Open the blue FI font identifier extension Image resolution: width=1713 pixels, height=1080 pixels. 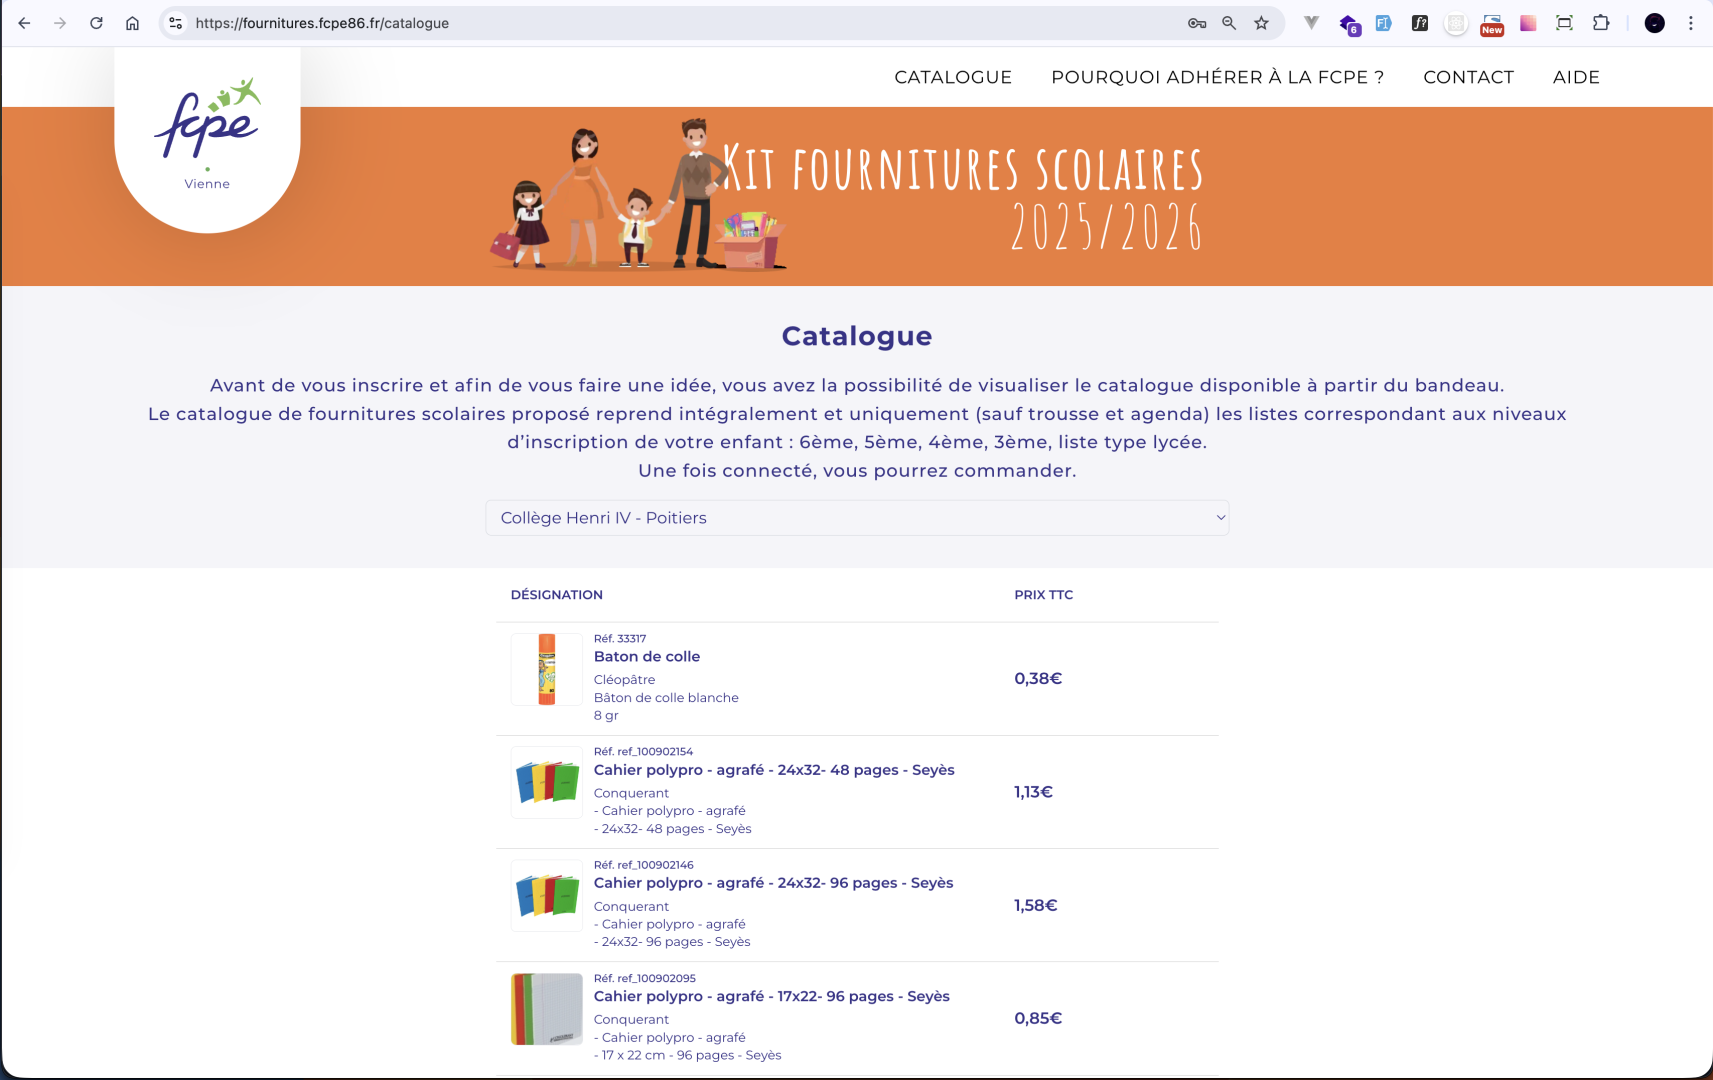[1384, 22]
